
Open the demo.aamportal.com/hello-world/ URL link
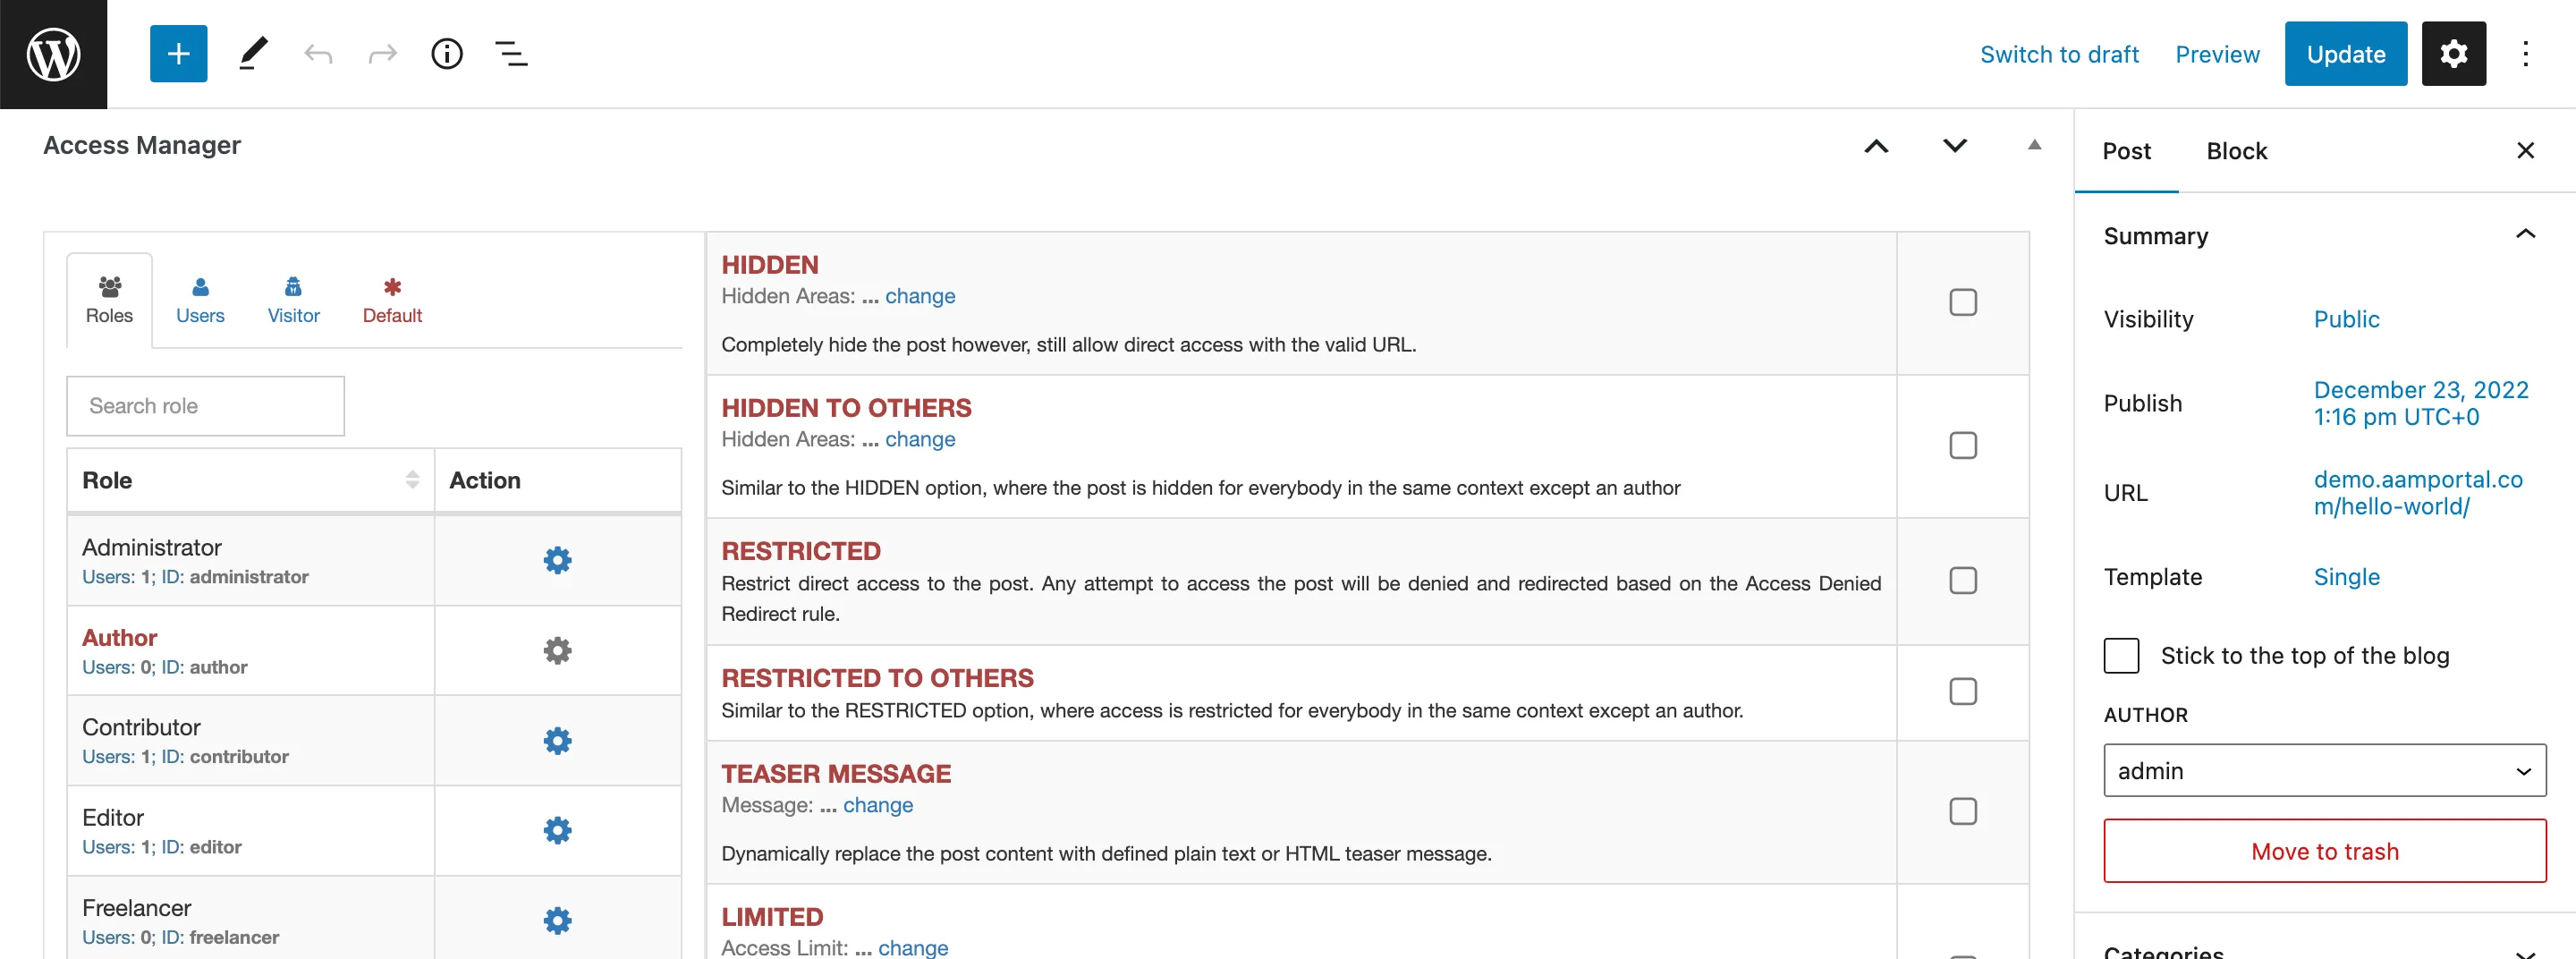tap(2418, 494)
